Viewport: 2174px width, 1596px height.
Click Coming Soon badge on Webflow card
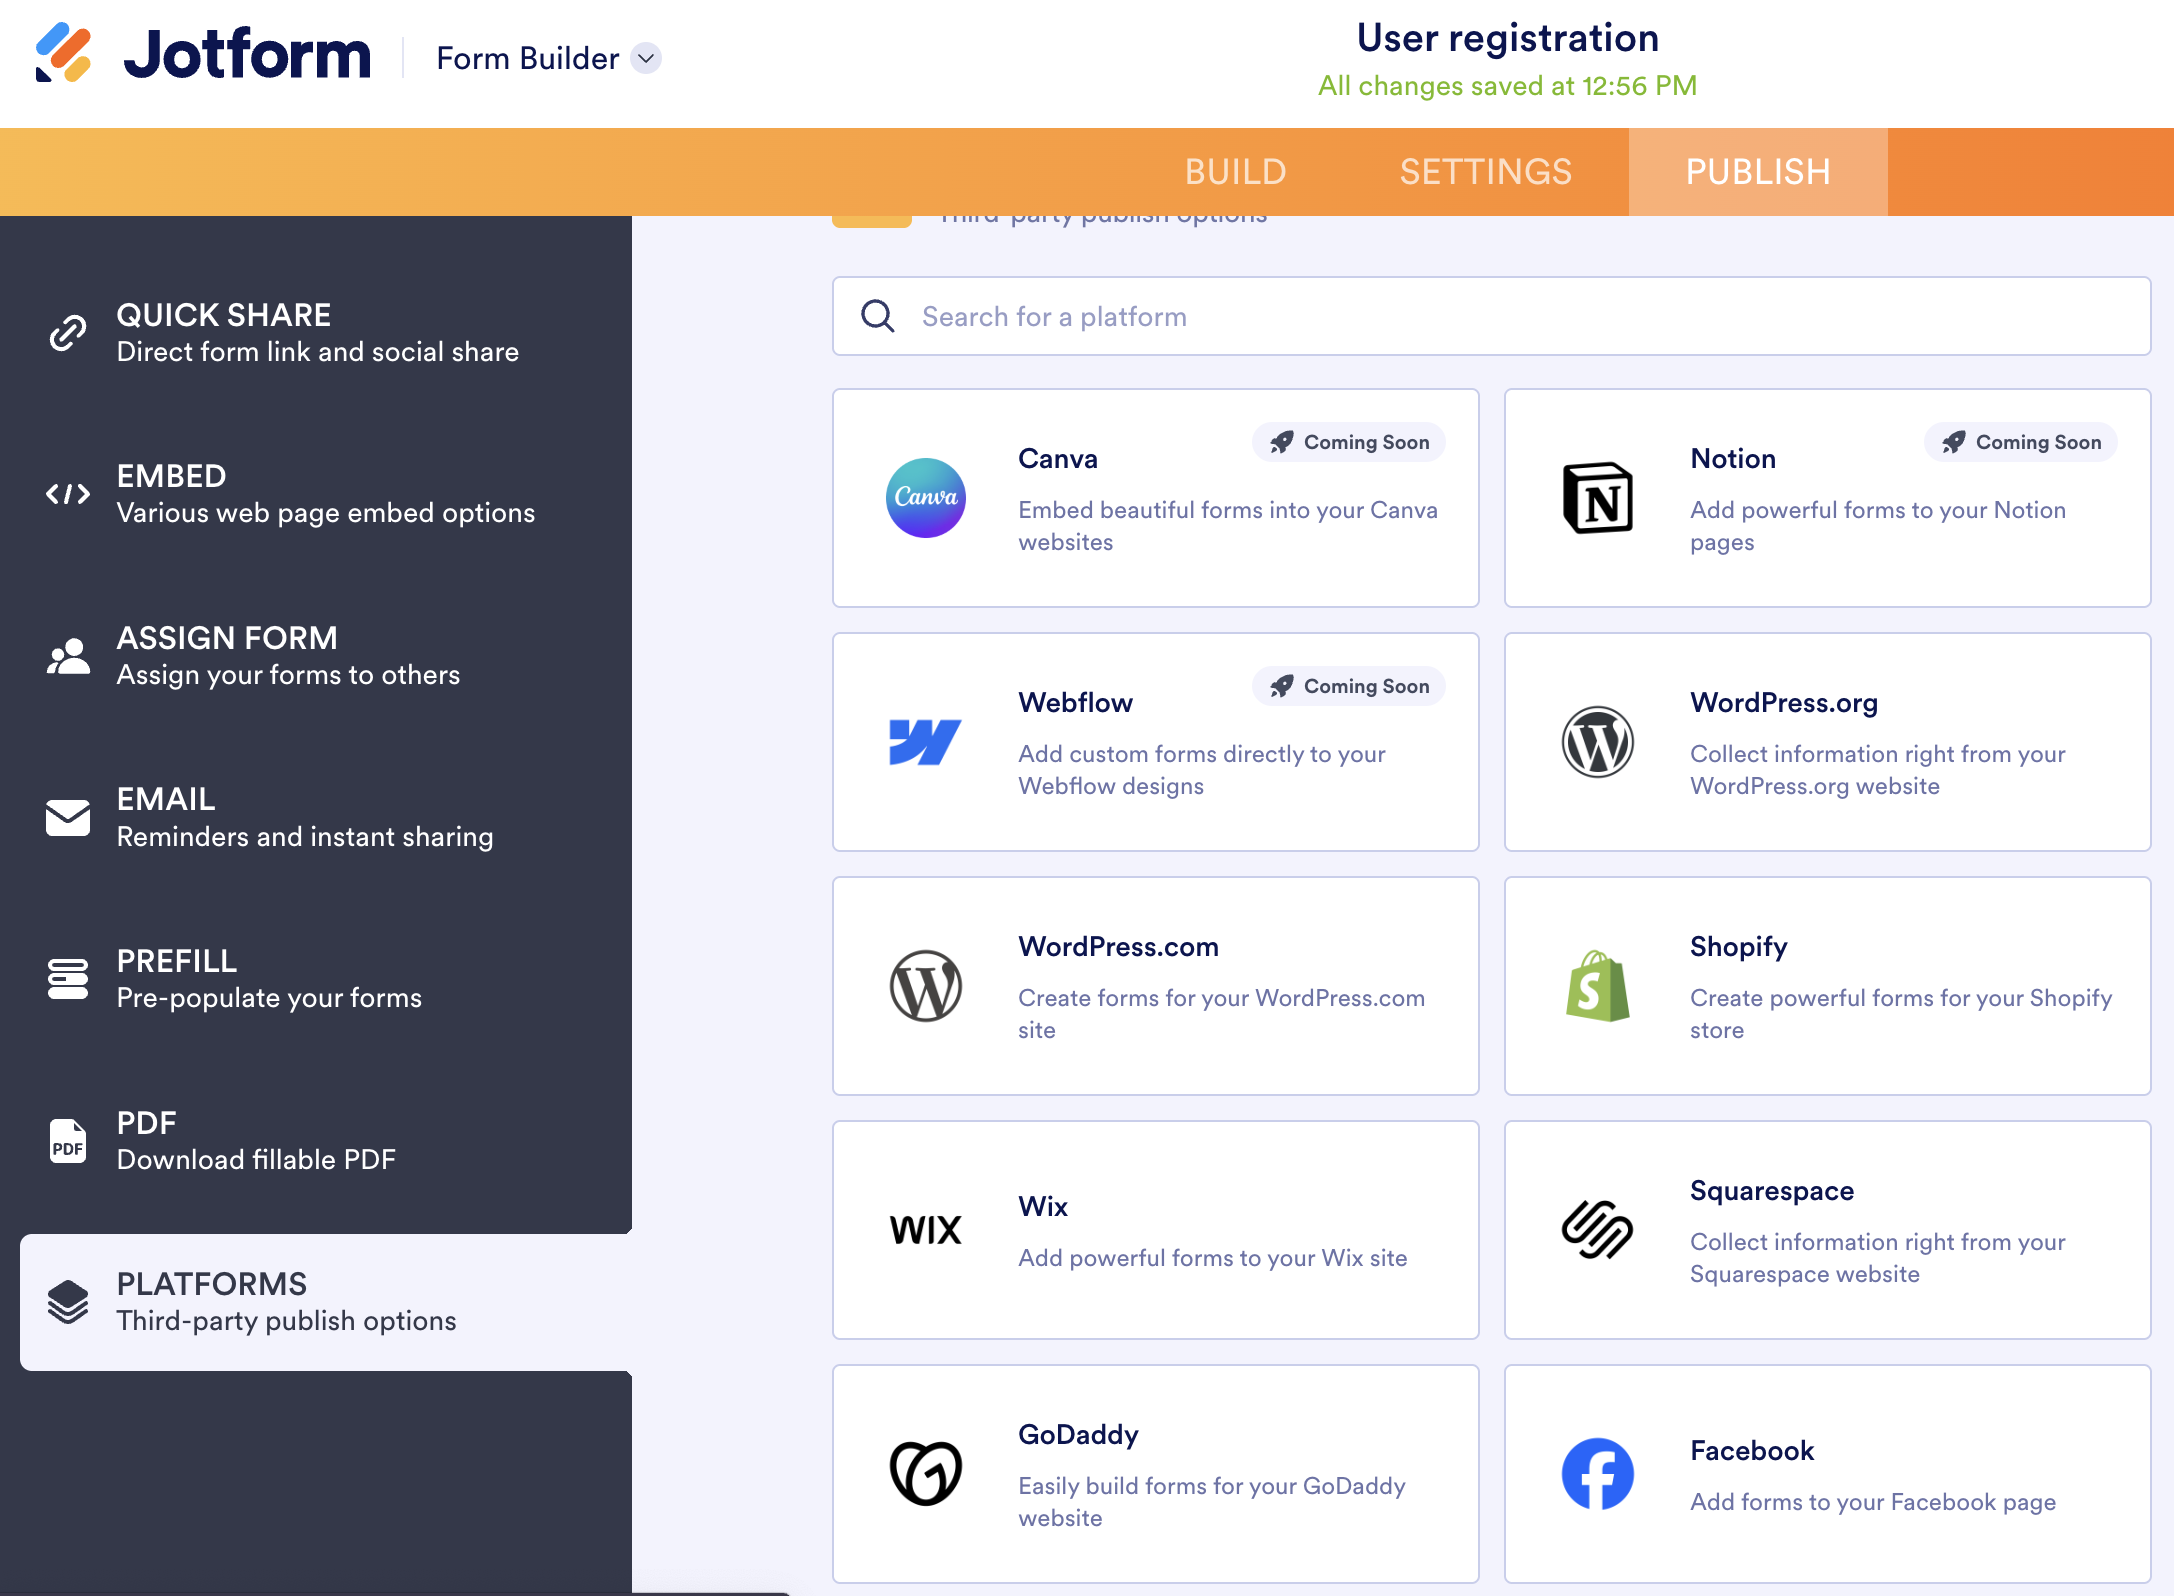click(x=1349, y=686)
